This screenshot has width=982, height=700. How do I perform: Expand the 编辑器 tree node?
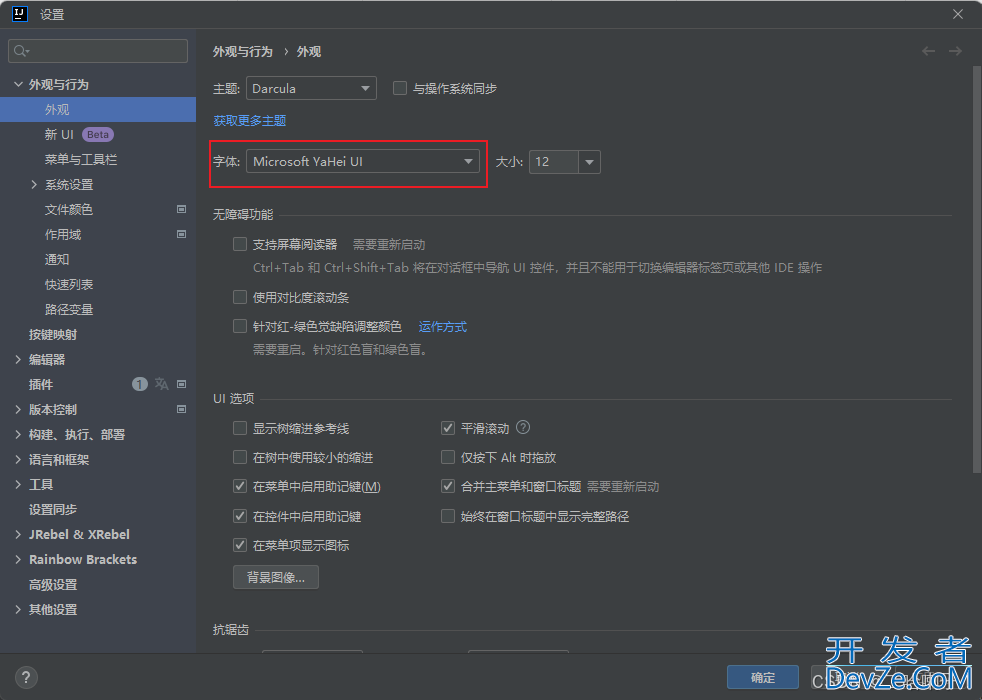coord(18,359)
